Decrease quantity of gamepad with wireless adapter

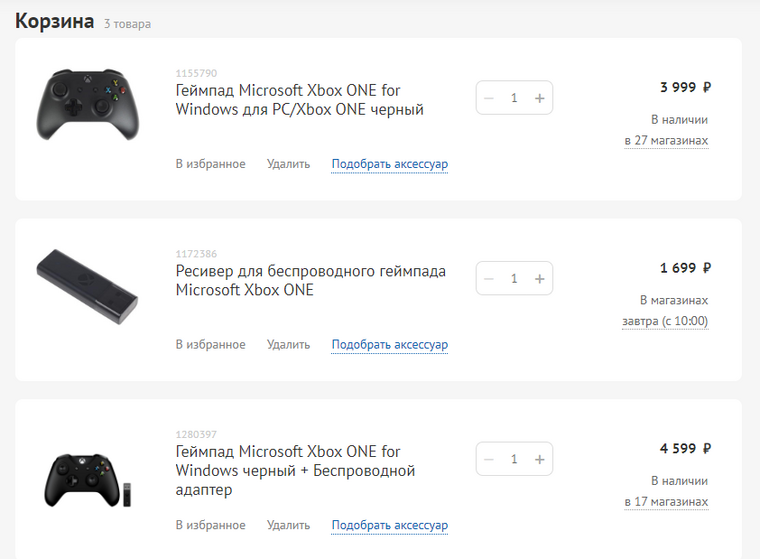489,459
